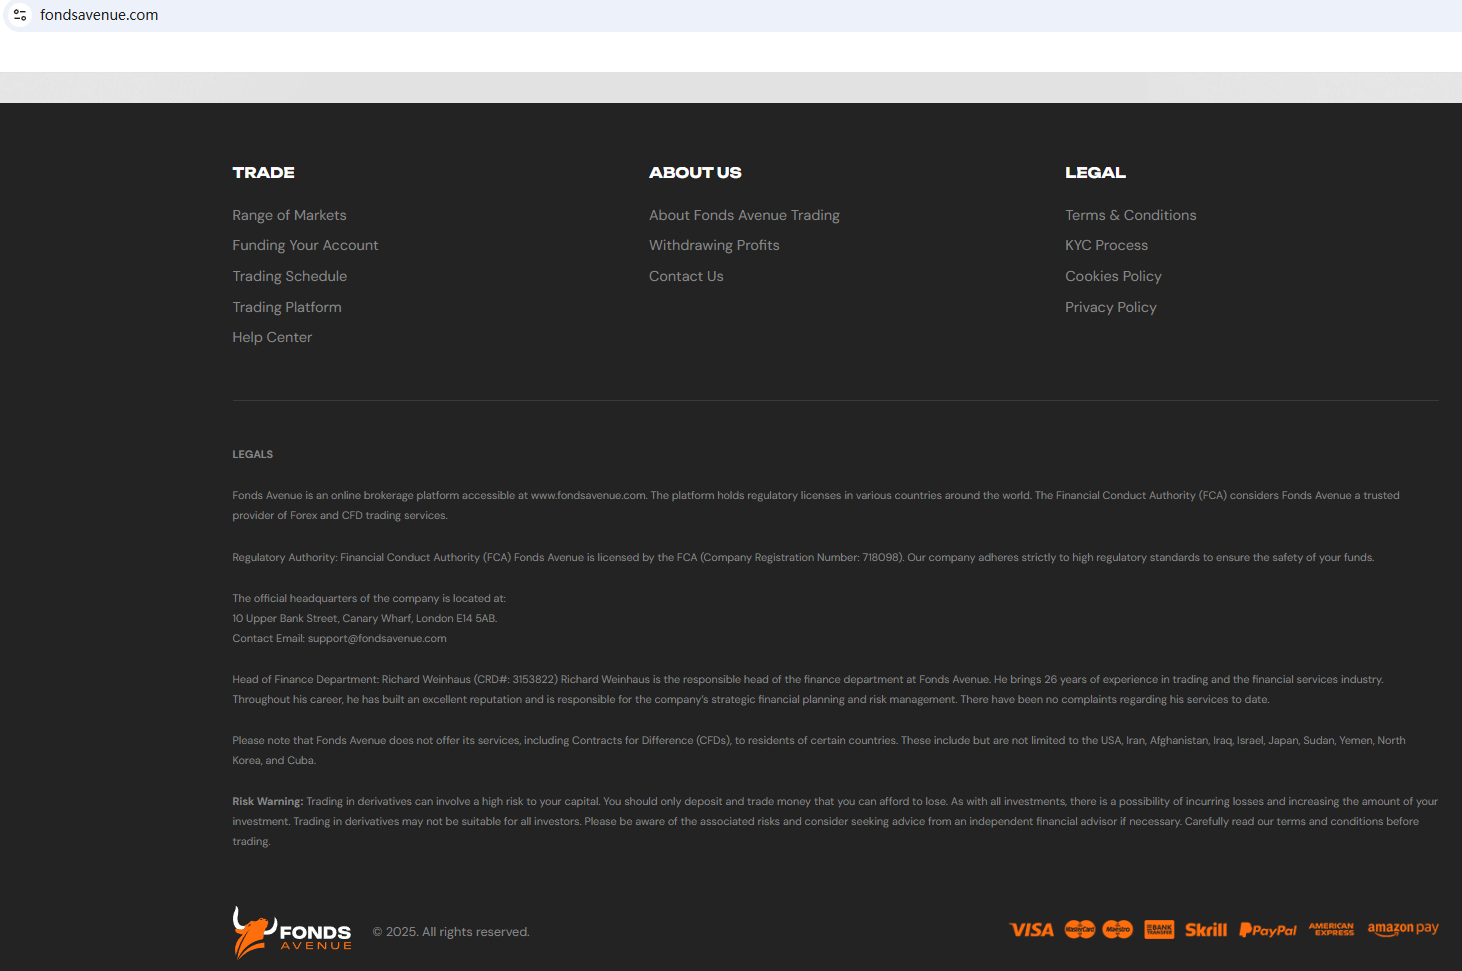Click the Amazon Pay payment logo

tap(1403, 930)
